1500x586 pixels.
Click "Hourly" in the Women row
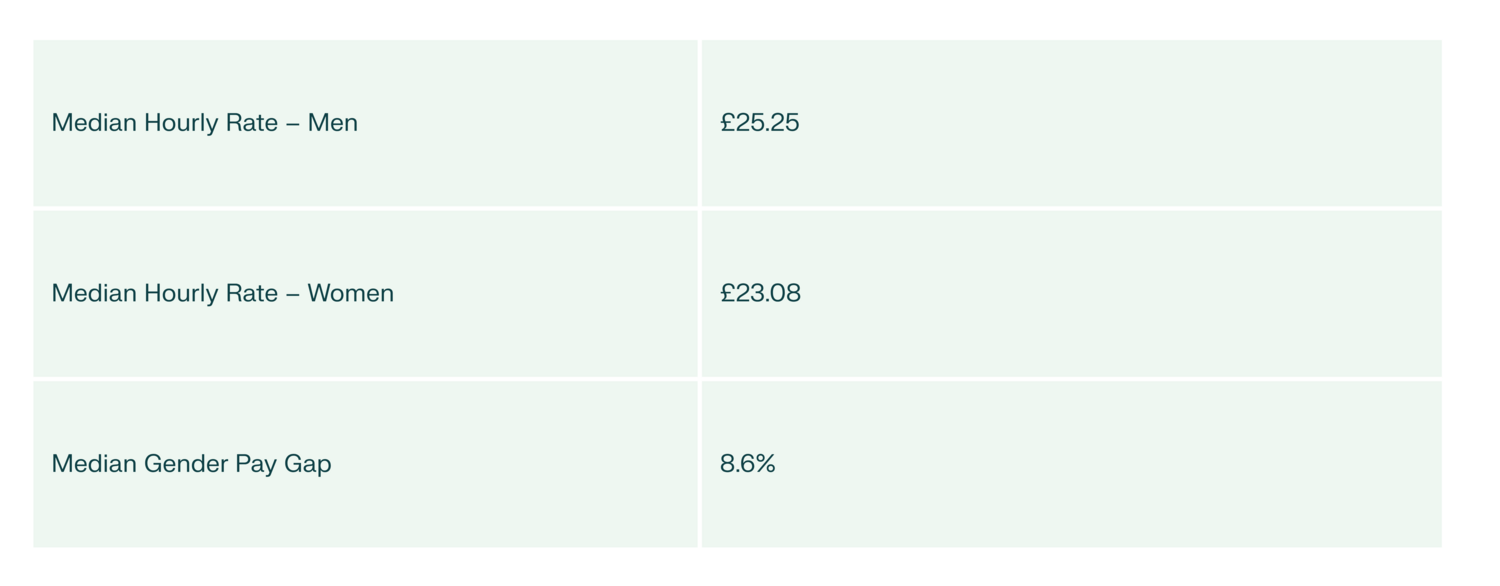[182, 293]
